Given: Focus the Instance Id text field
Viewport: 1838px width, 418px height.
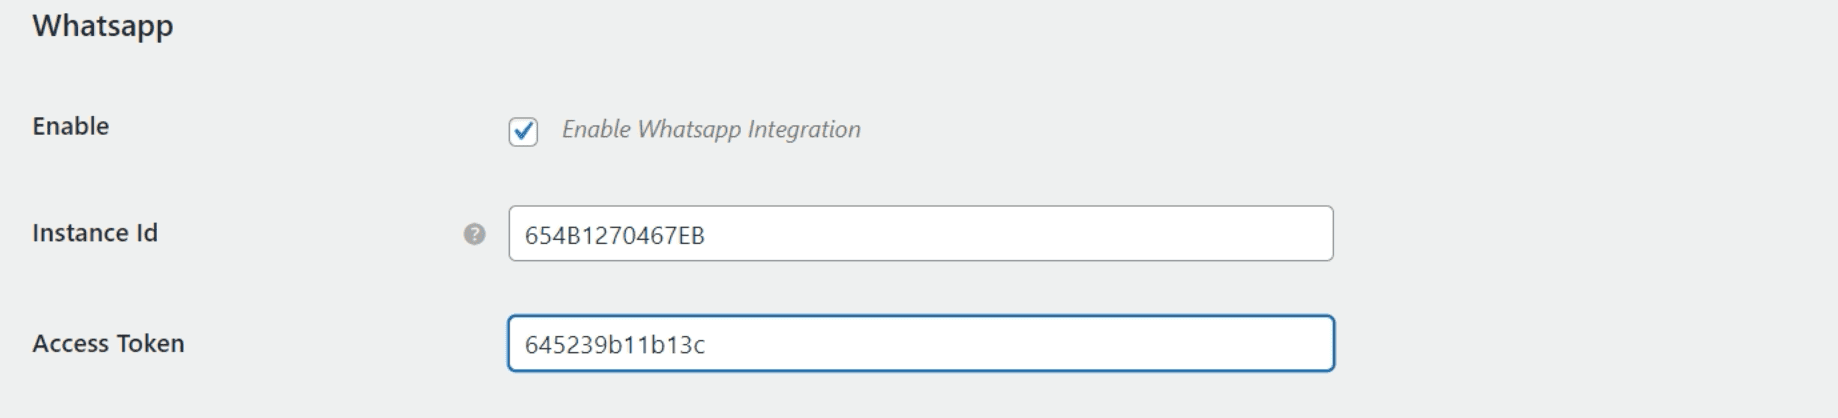Looking at the screenshot, I should tap(920, 234).
